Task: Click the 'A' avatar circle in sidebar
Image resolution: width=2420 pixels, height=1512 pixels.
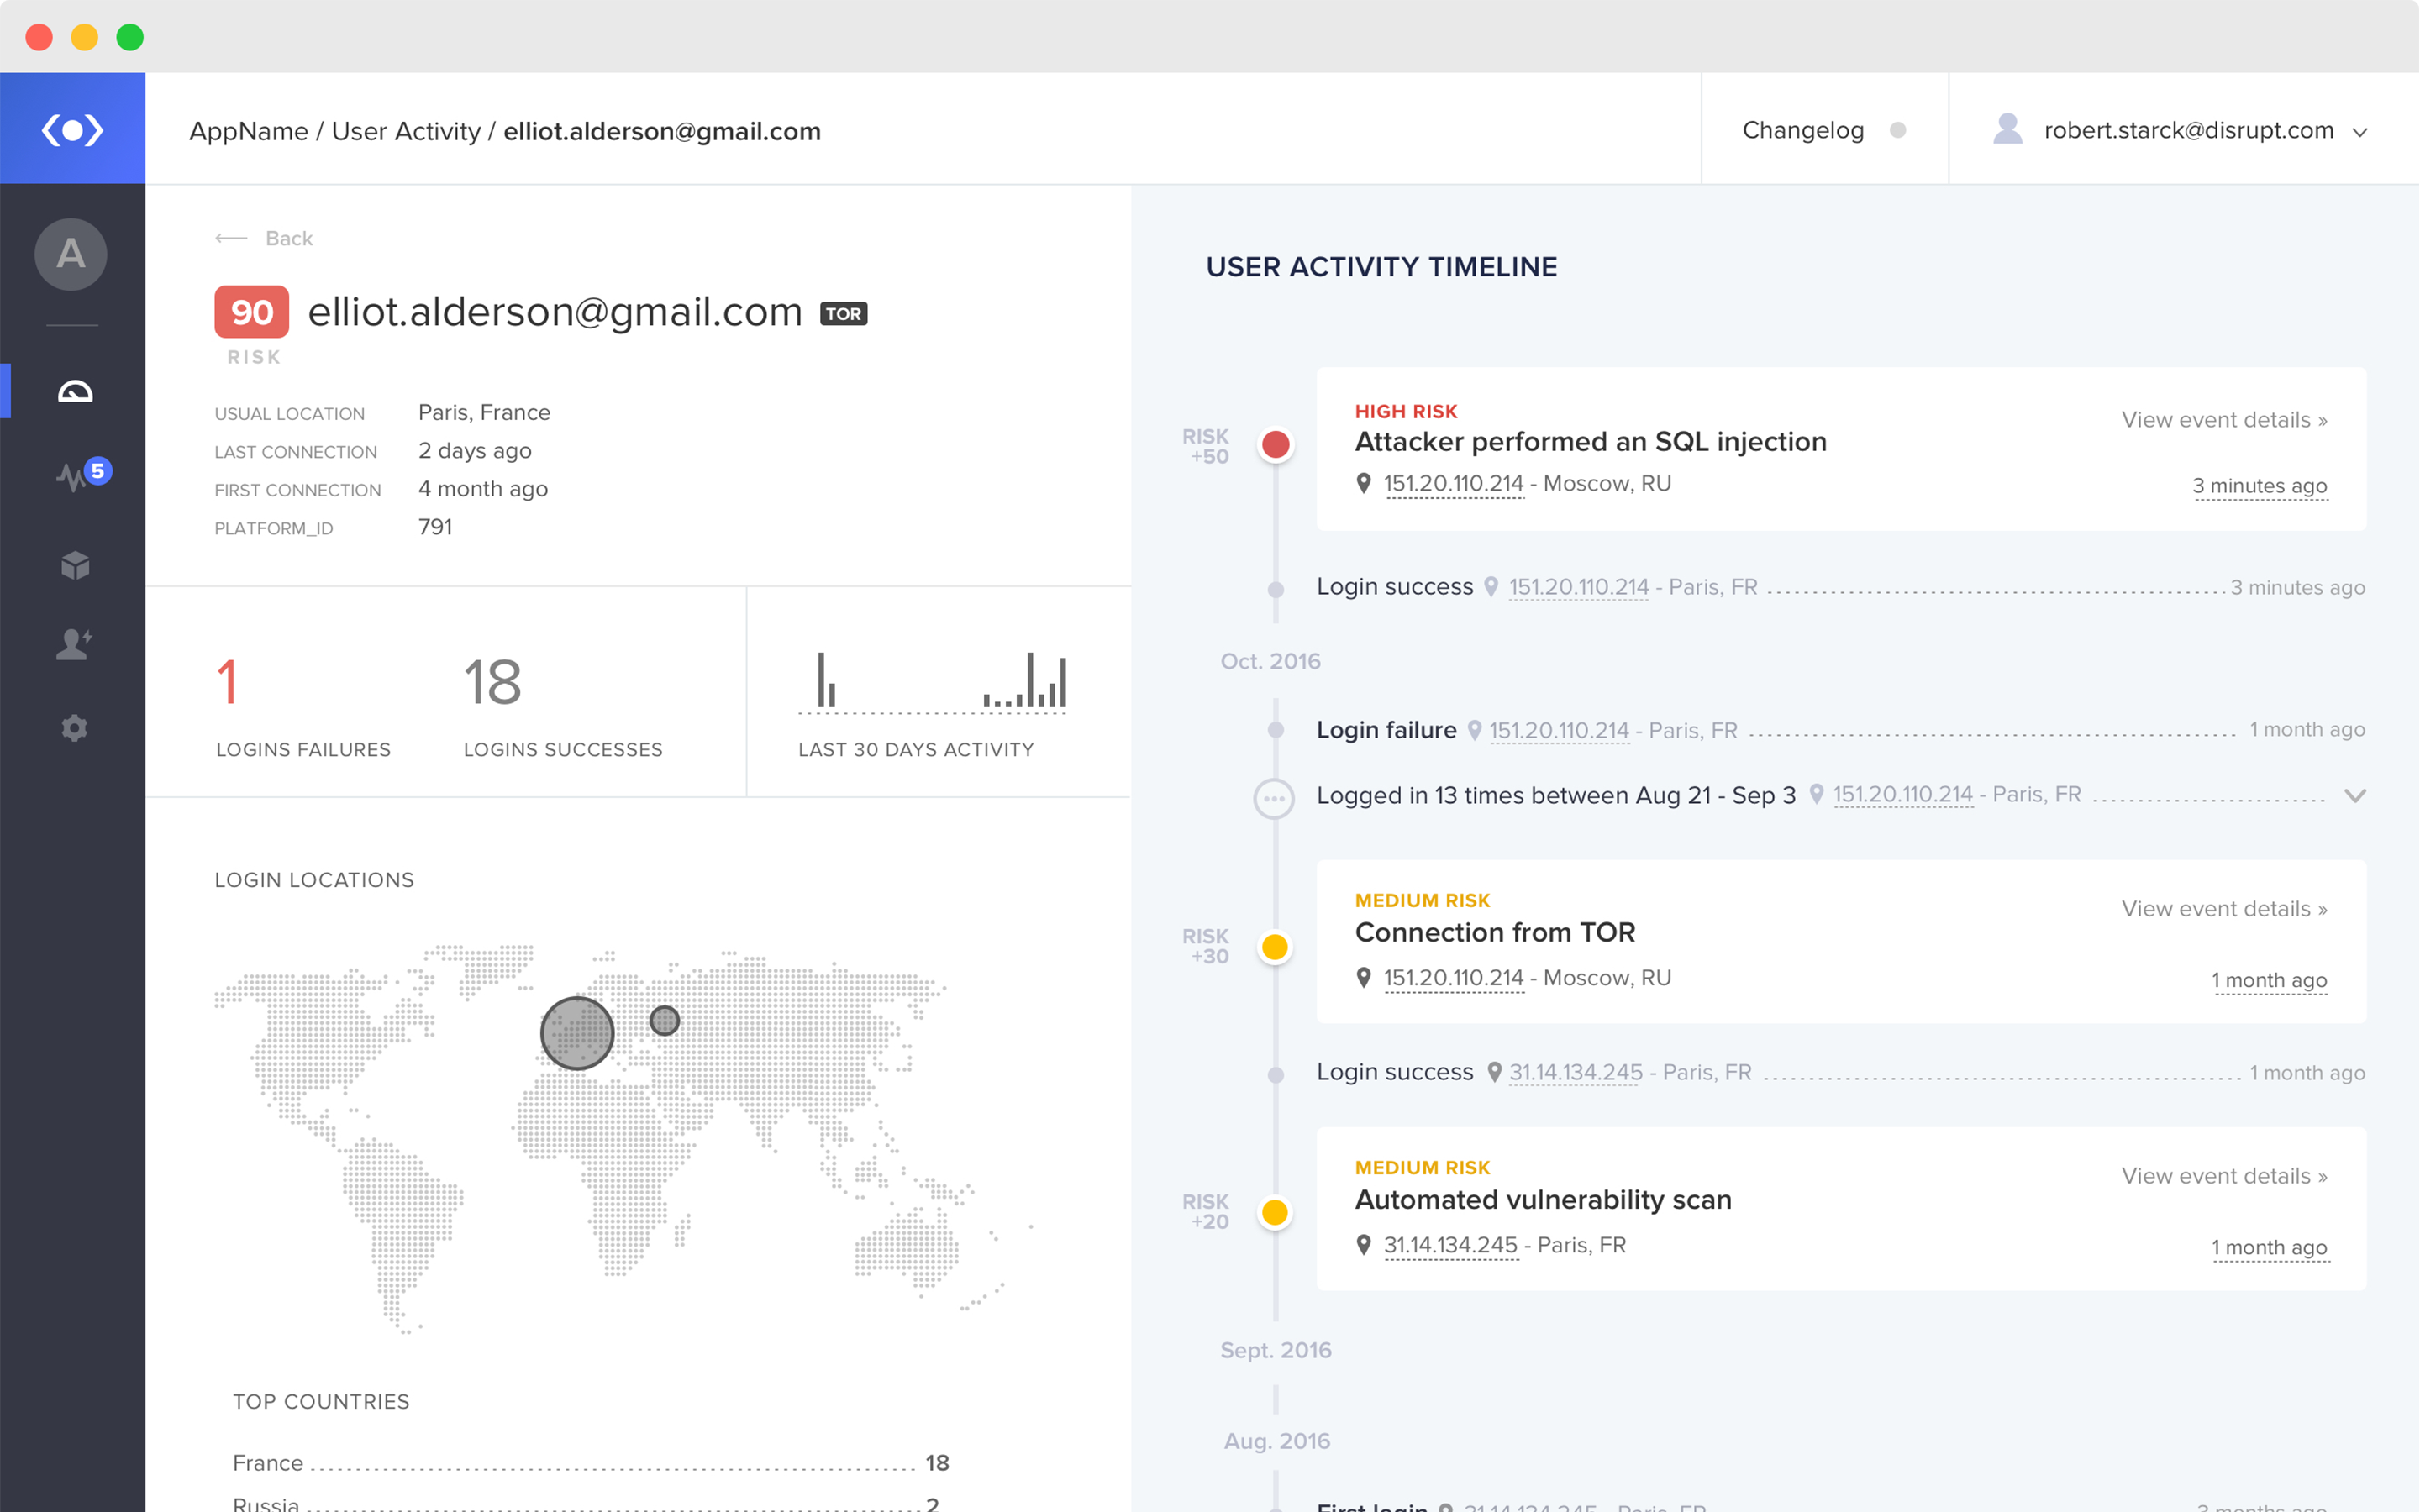Action: pos(71,255)
